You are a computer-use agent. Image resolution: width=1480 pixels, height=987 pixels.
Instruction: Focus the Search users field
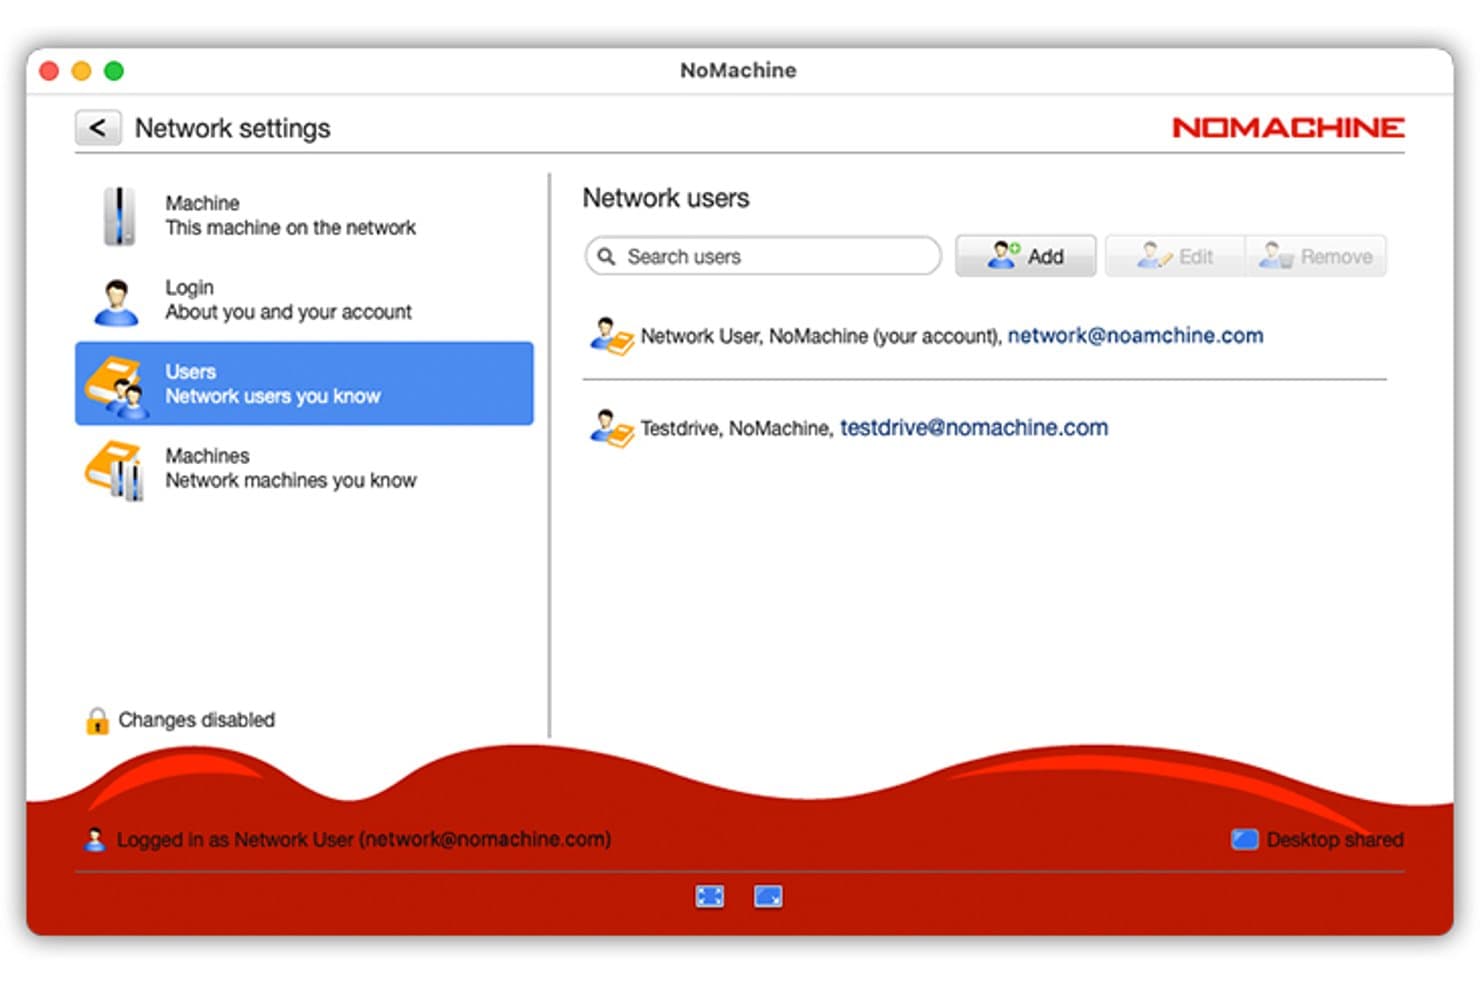pyautogui.click(x=763, y=256)
